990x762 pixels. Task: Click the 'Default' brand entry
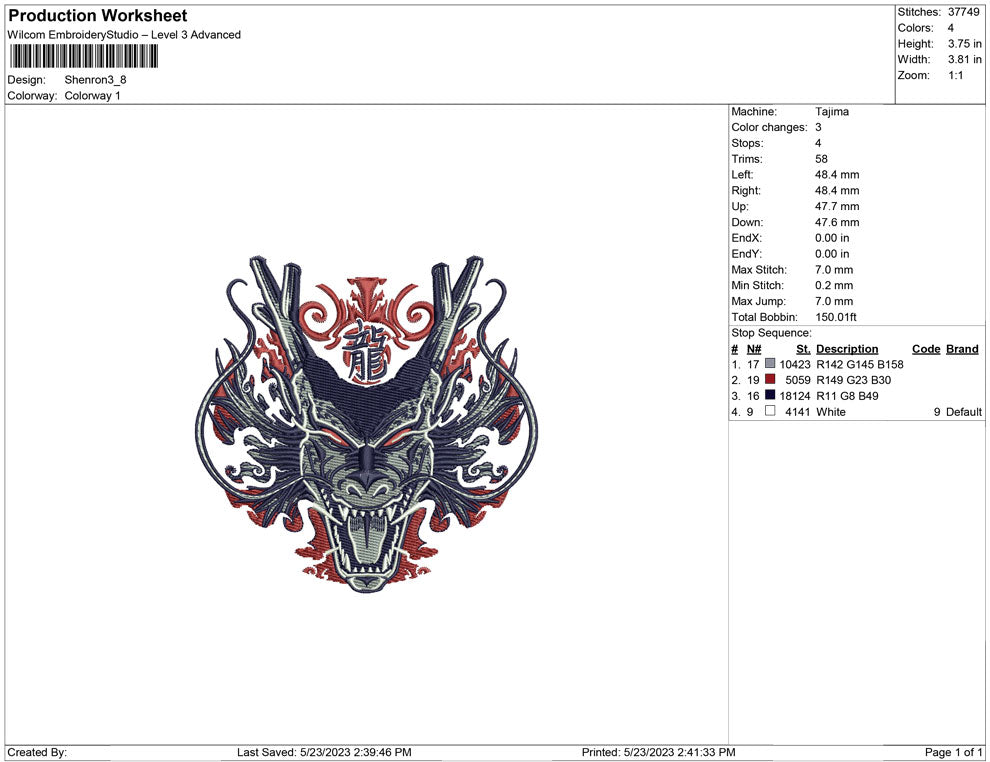(x=964, y=412)
